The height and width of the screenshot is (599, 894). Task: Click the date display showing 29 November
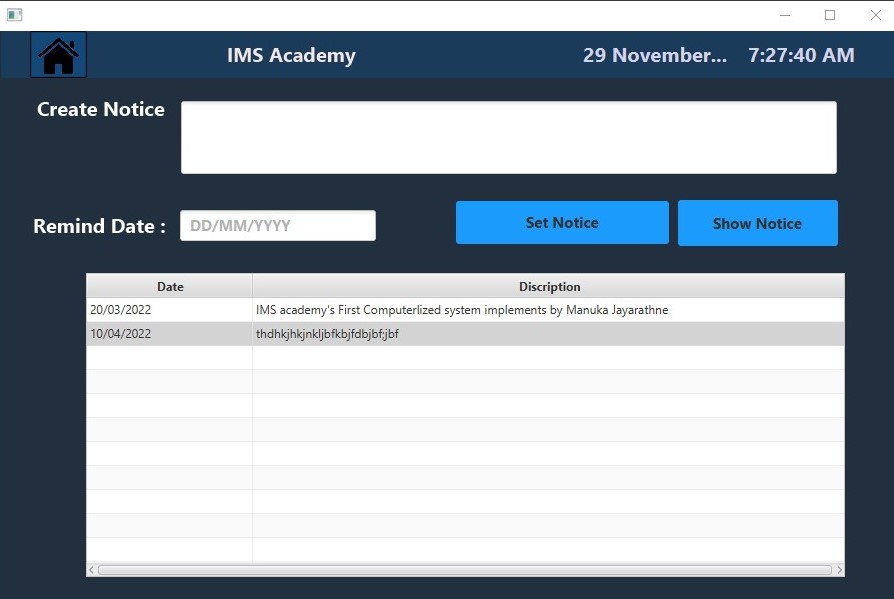coord(655,55)
